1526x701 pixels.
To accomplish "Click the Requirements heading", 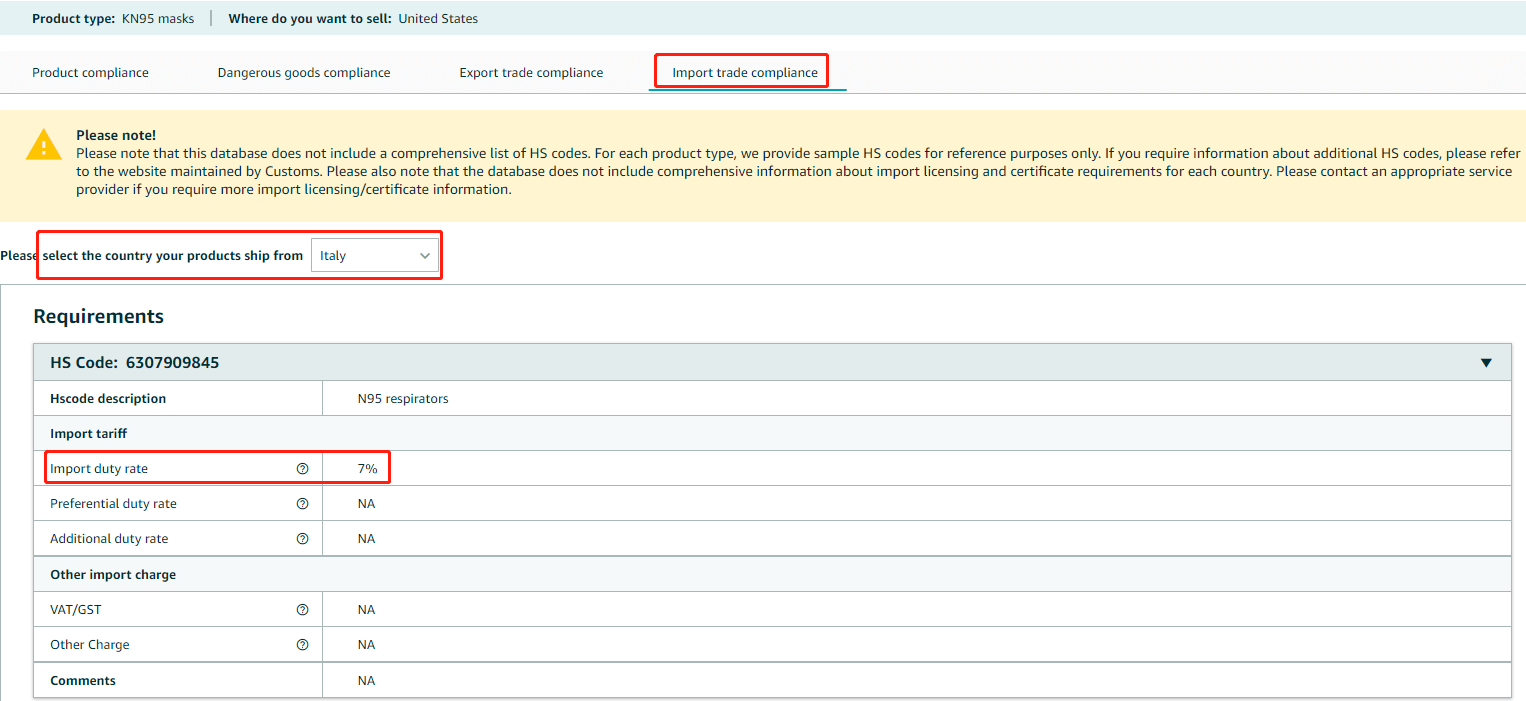I will (x=98, y=316).
